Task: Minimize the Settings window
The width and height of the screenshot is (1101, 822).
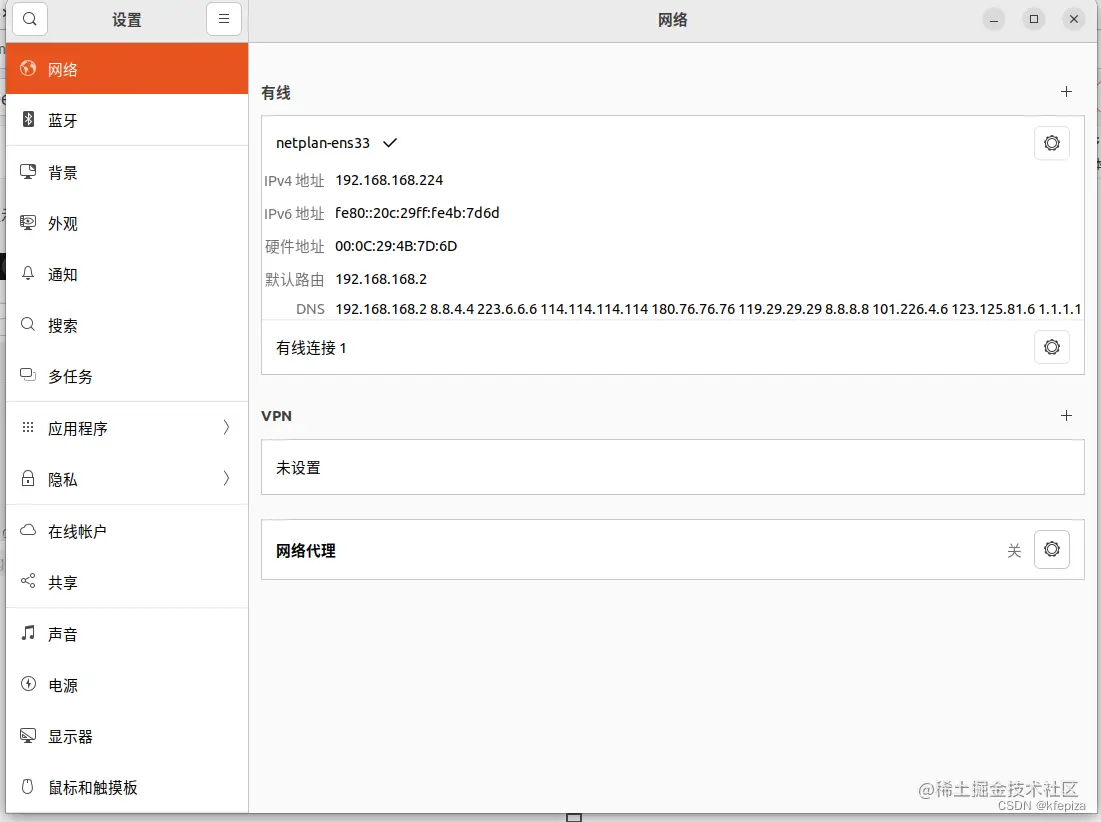Action: pyautogui.click(x=994, y=20)
